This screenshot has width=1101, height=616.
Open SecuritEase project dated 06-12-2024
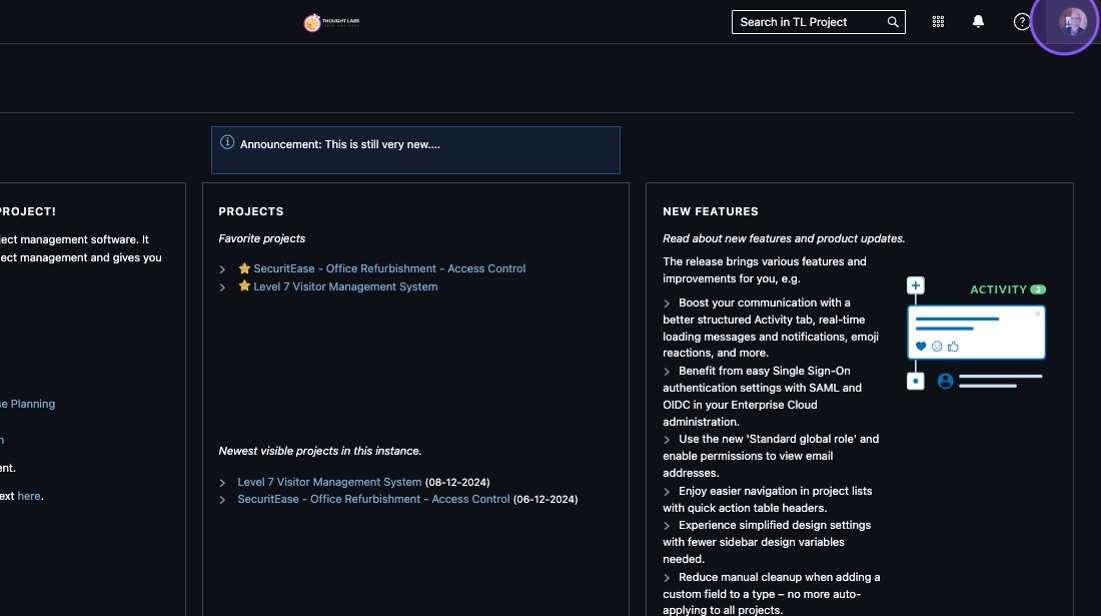pyautogui.click(x=373, y=499)
